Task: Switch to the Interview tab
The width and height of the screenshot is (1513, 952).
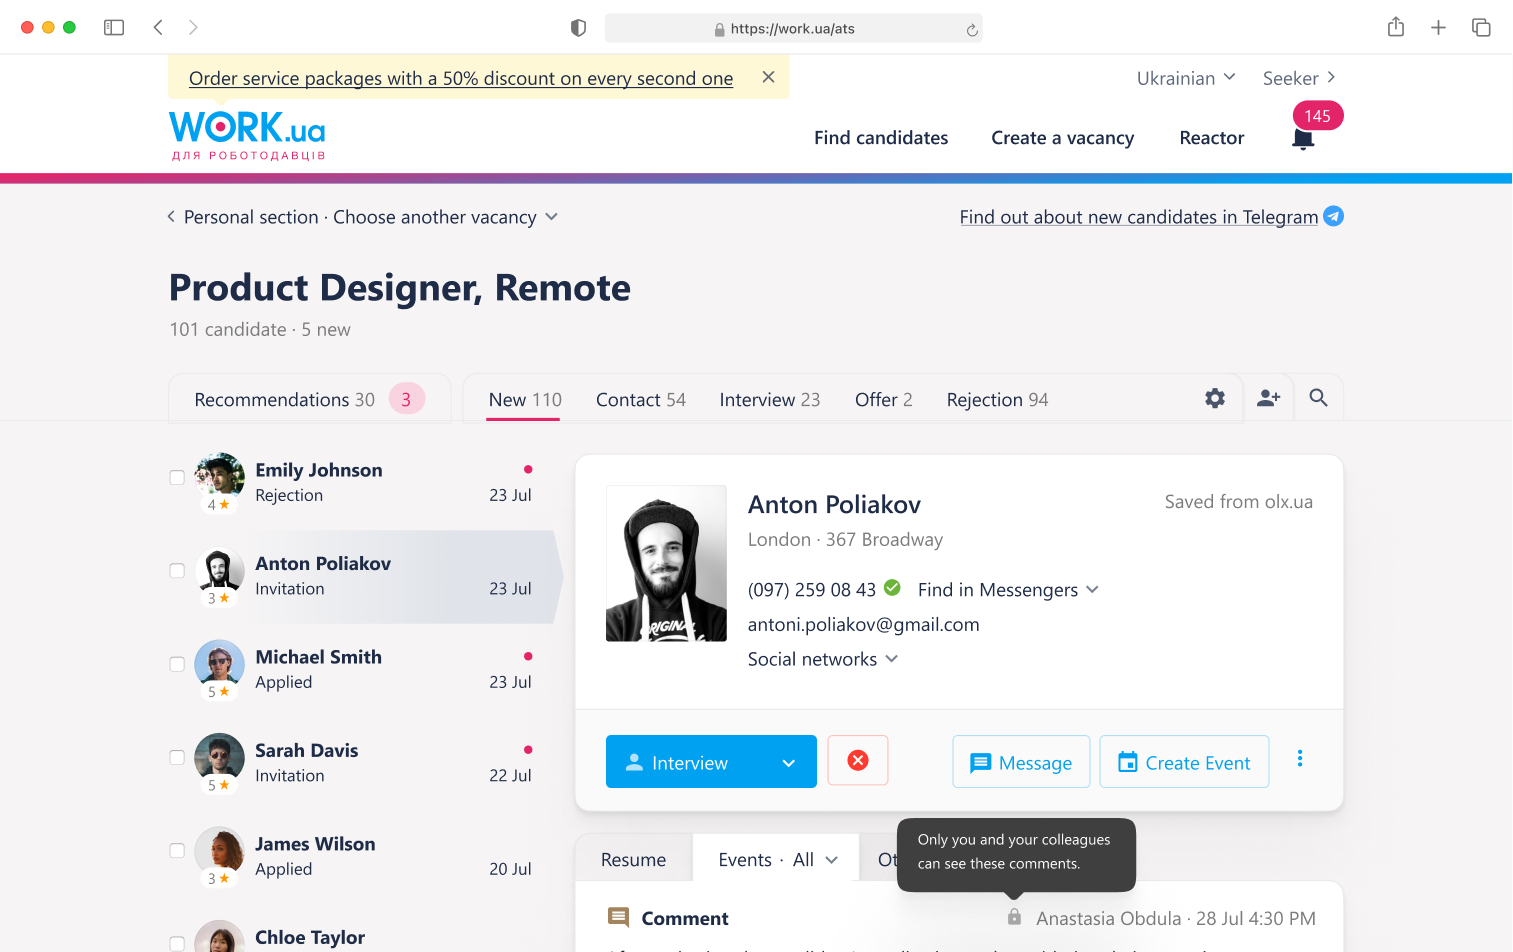Action: [769, 400]
